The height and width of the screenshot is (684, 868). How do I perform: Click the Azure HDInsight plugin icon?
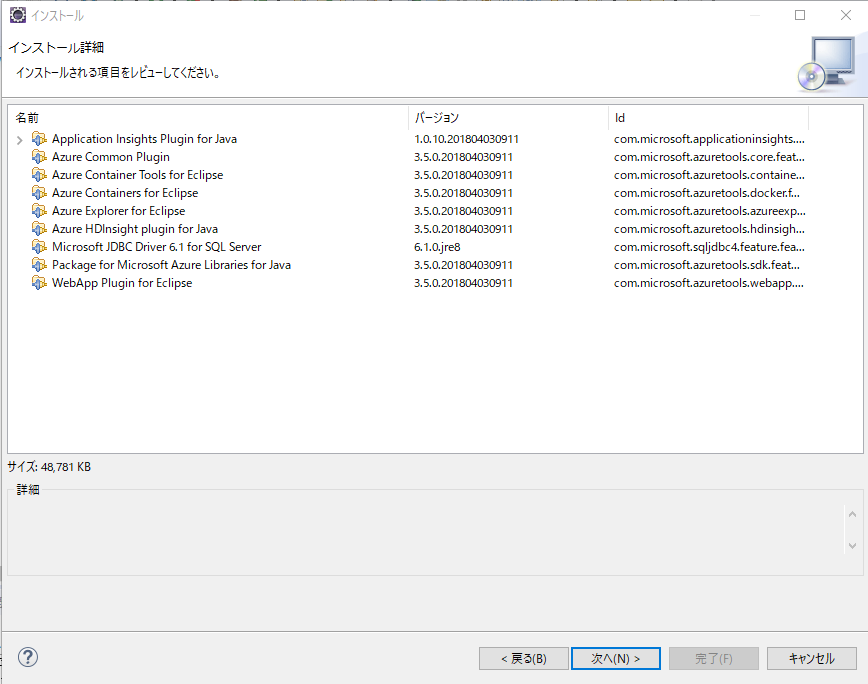39,229
